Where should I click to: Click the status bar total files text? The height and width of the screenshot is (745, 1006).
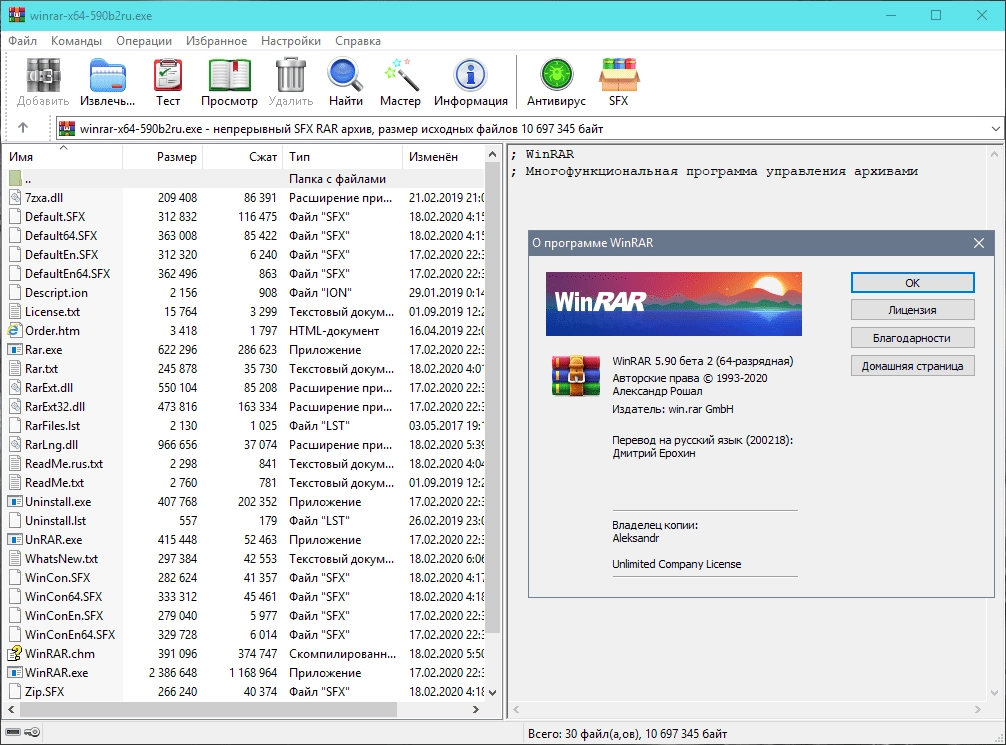(627, 733)
